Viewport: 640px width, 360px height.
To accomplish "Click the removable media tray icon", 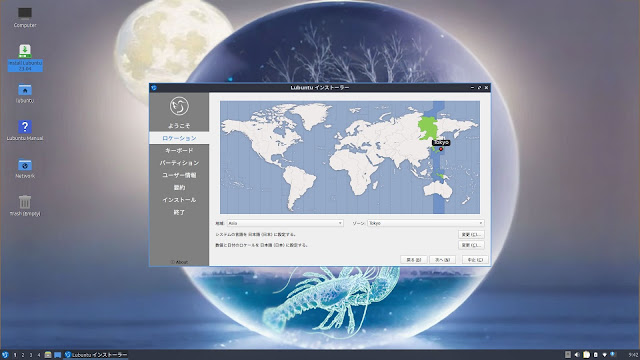I will pos(596,355).
